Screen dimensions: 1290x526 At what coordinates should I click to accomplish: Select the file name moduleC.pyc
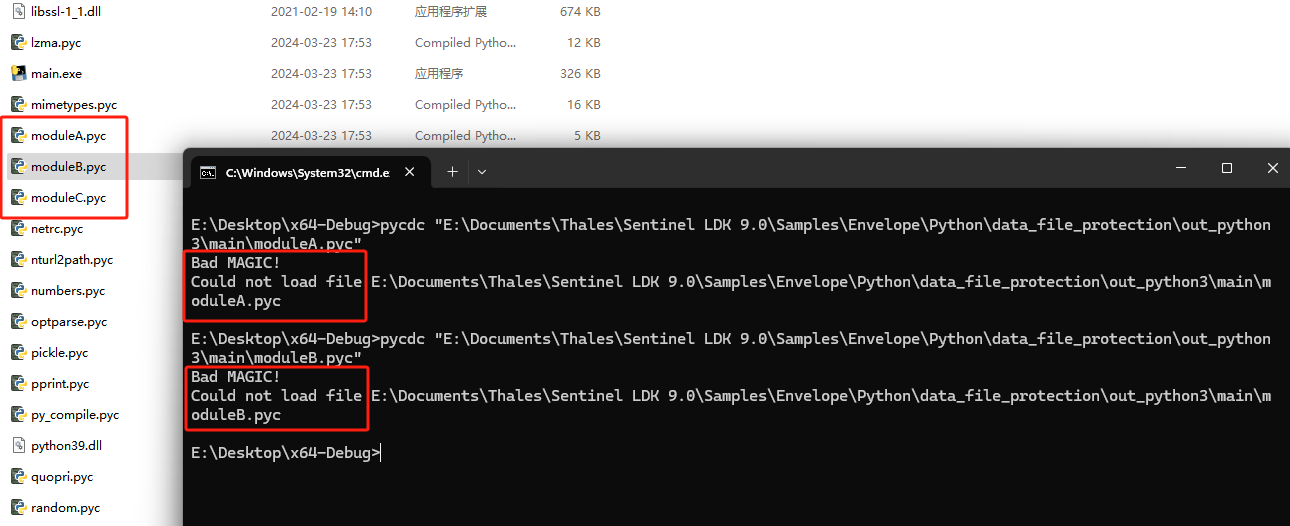[x=68, y=198]
